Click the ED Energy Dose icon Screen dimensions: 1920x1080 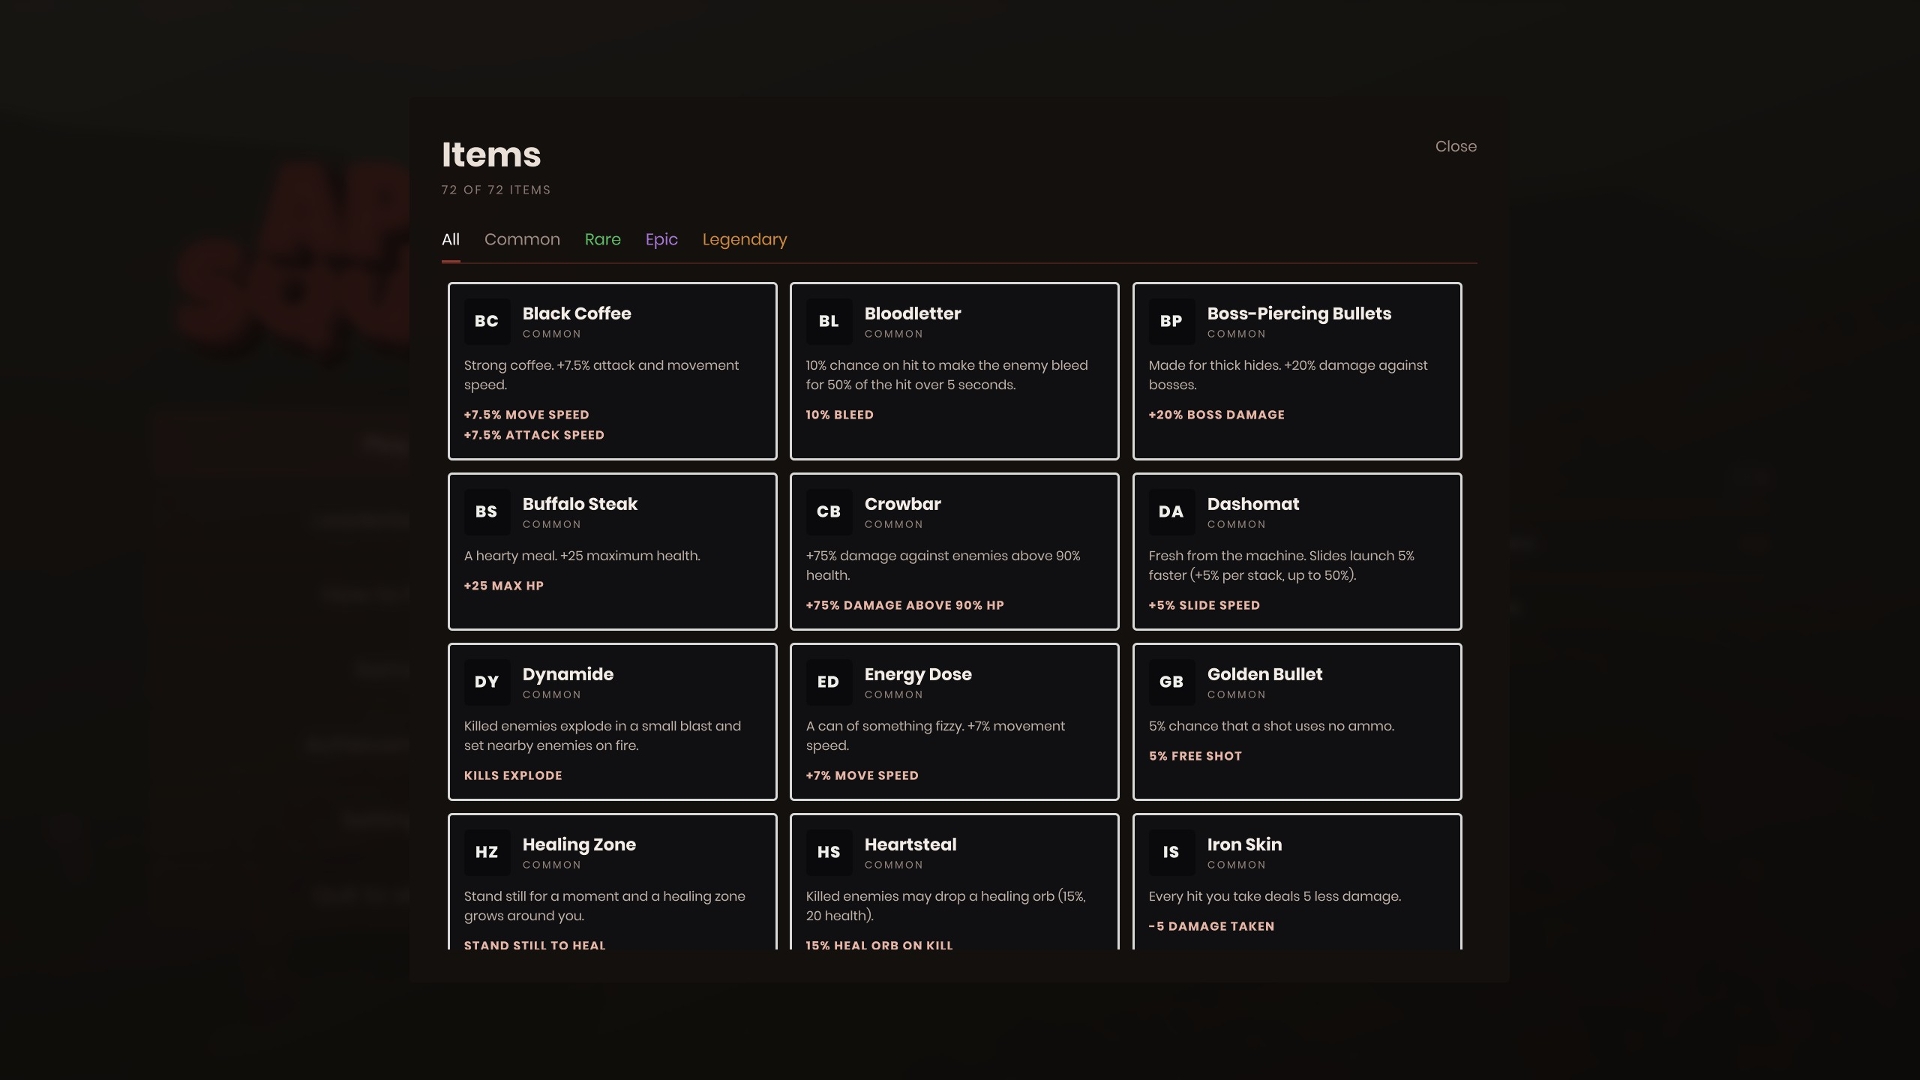(829, 682)
